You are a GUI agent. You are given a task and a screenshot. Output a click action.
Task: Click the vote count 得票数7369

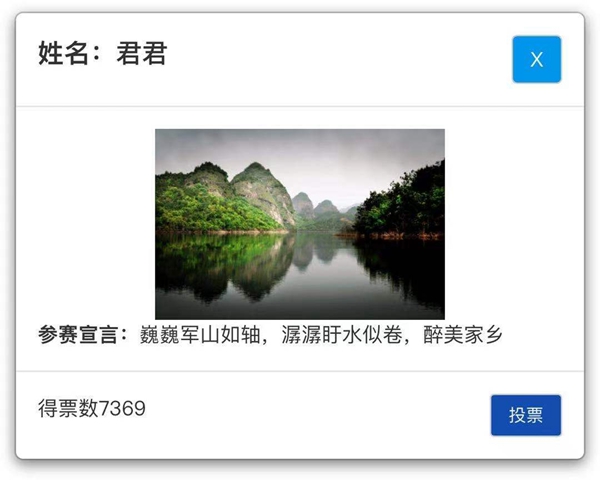click(x=91, y=408)
